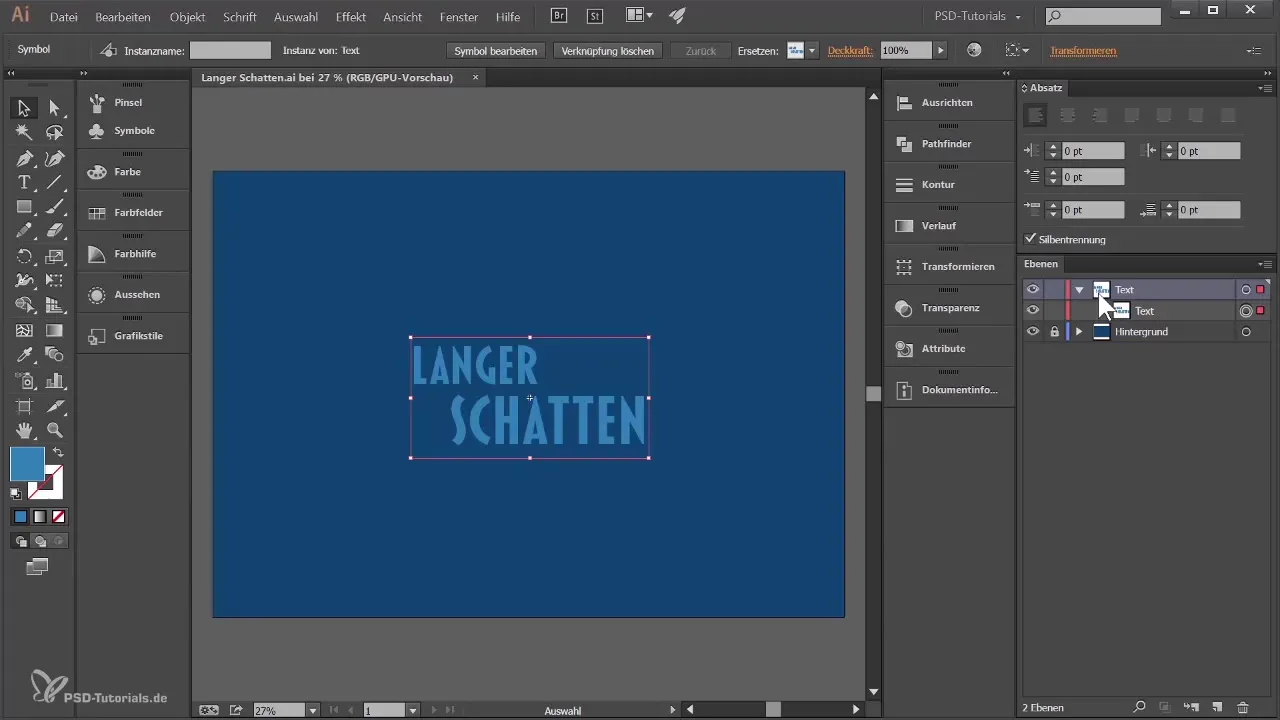Open the Fenster menu
Viewport: 1280px width, 720px height.
459,17
